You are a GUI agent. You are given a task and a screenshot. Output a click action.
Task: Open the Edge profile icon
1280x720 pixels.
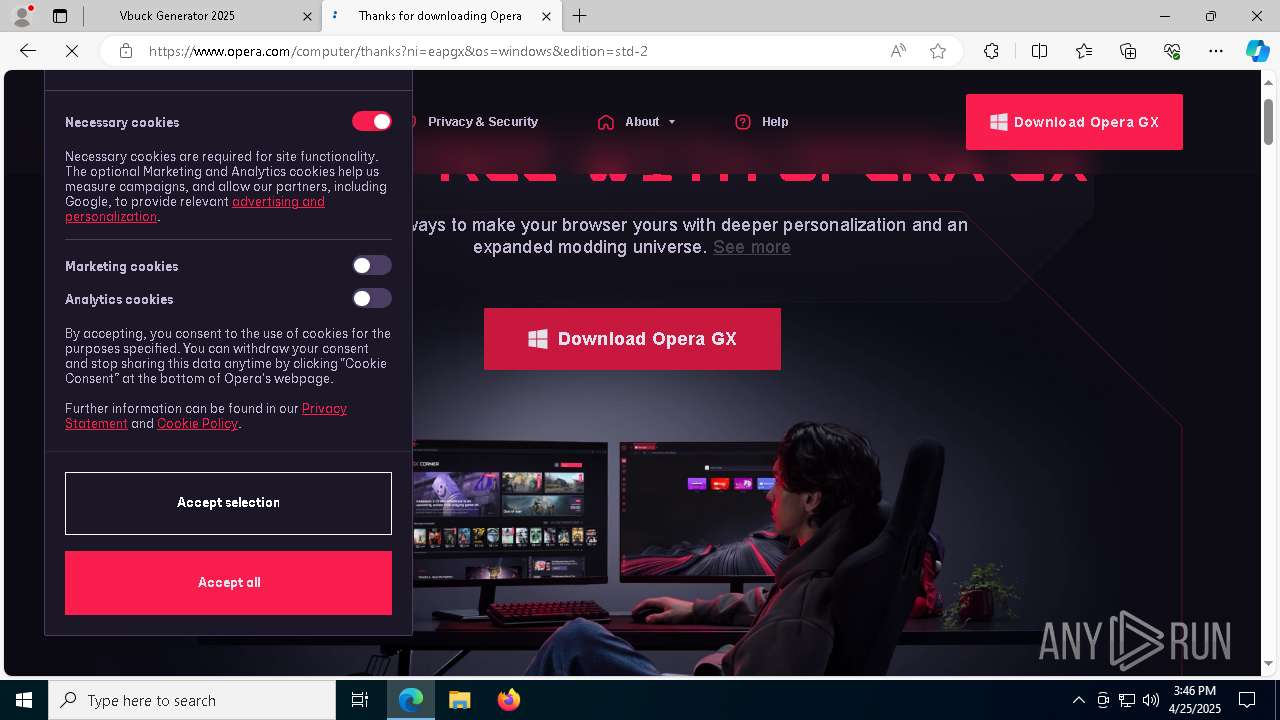(x=22, y=16)
